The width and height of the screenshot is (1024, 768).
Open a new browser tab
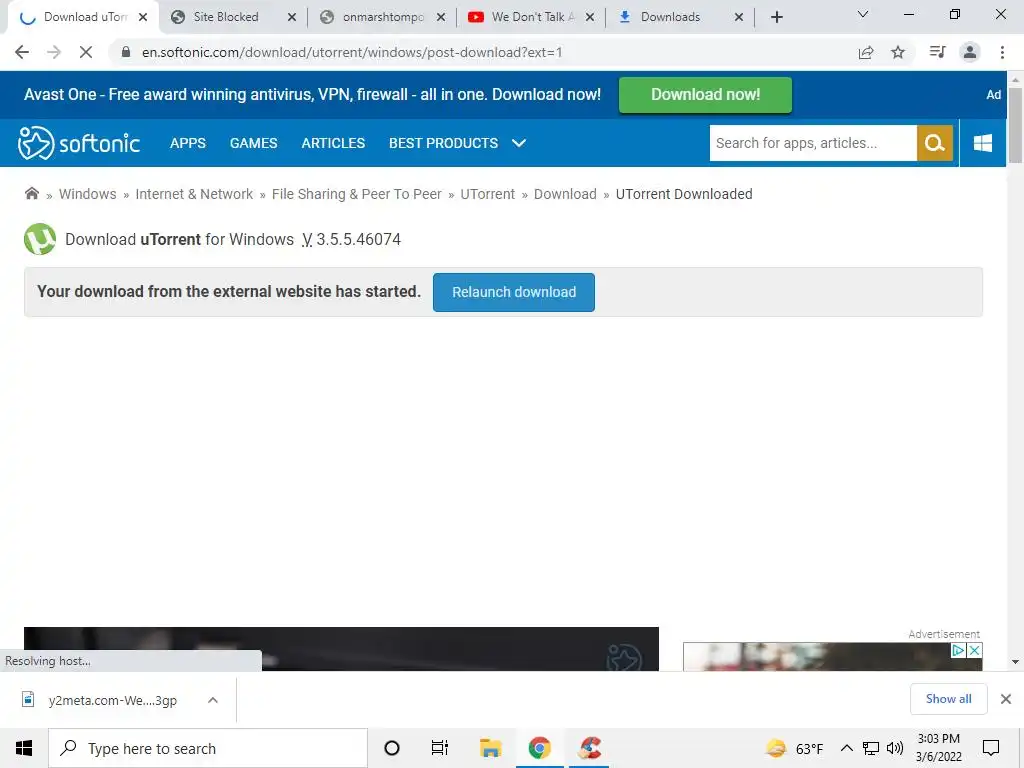pos(776,17)
